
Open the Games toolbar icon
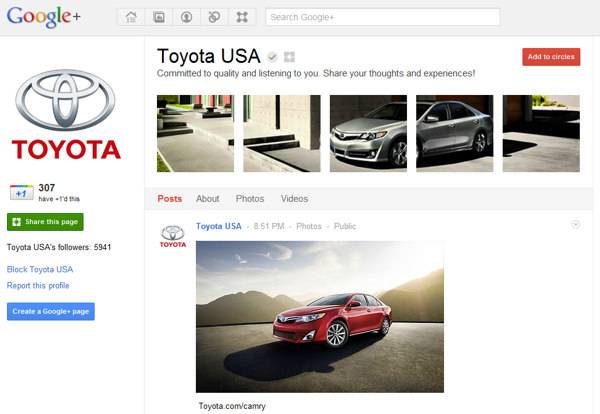[x=242, y=17]
